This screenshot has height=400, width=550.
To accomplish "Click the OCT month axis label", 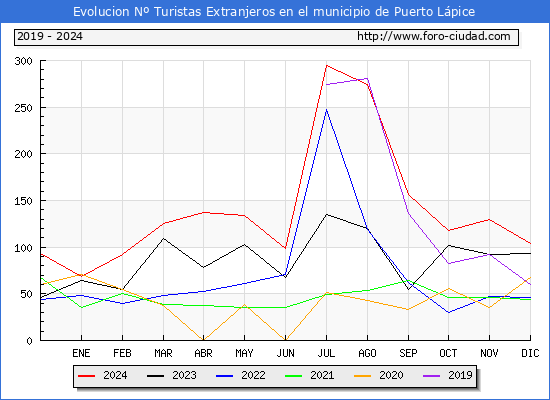I will [448, 353].
